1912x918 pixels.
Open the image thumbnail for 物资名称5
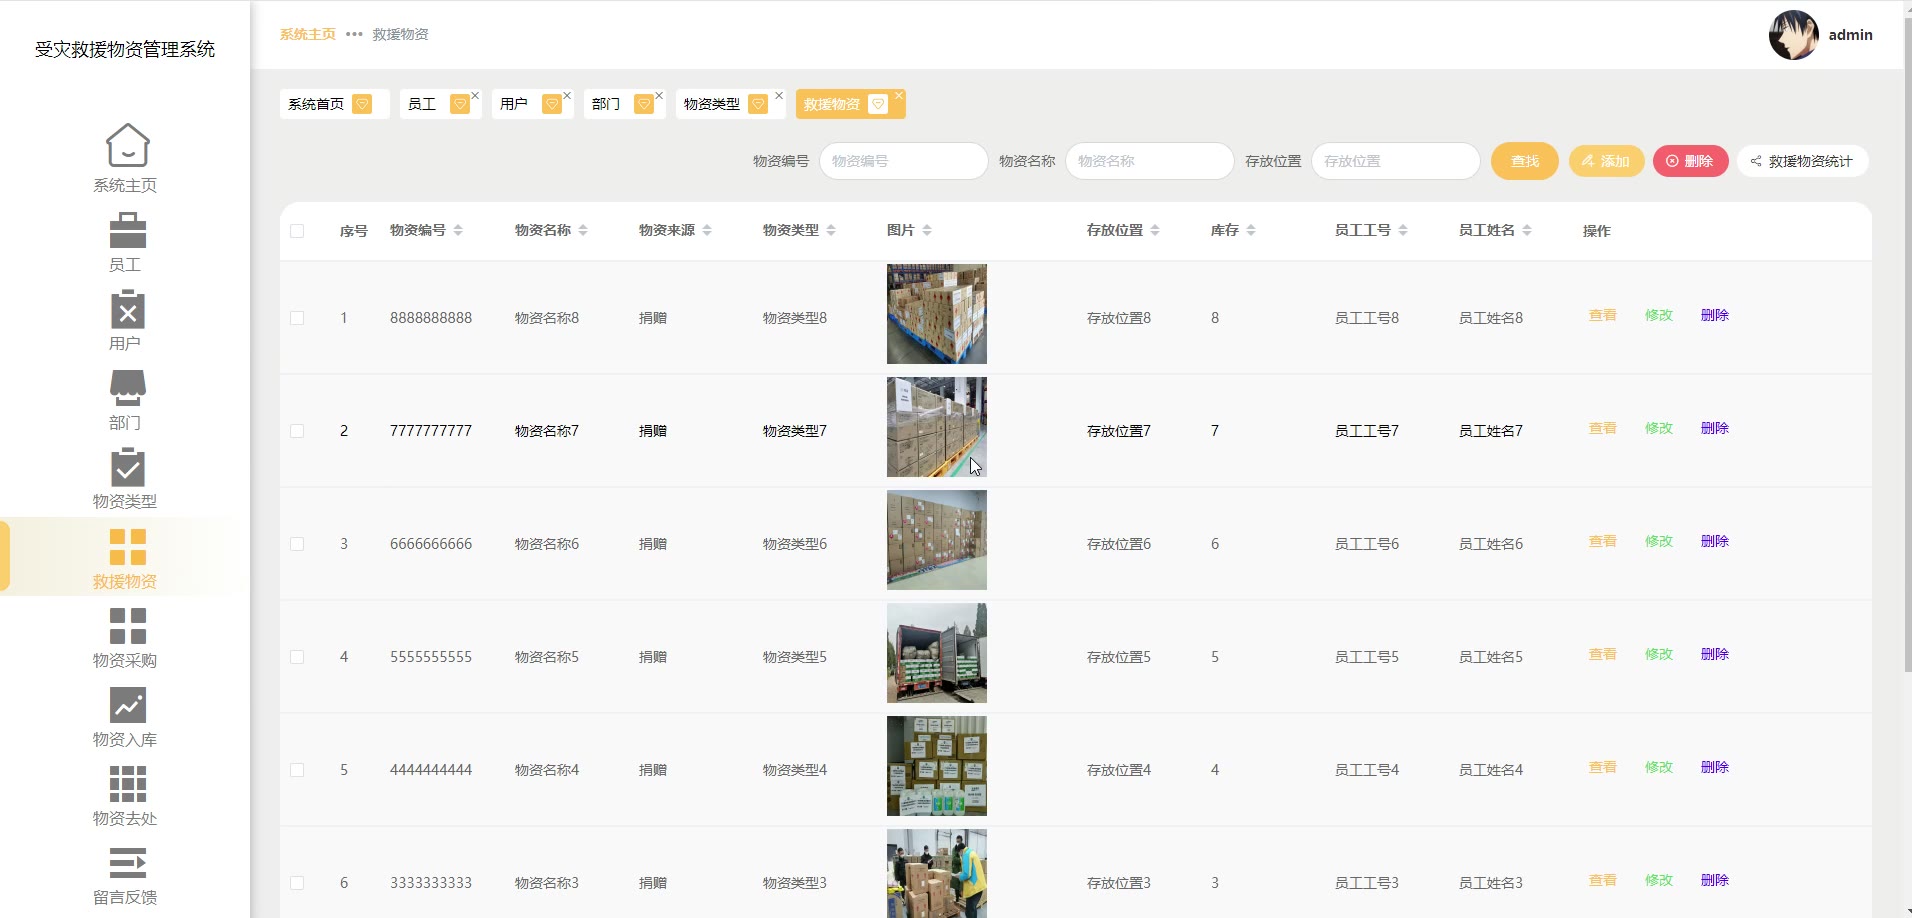(936, 653)
